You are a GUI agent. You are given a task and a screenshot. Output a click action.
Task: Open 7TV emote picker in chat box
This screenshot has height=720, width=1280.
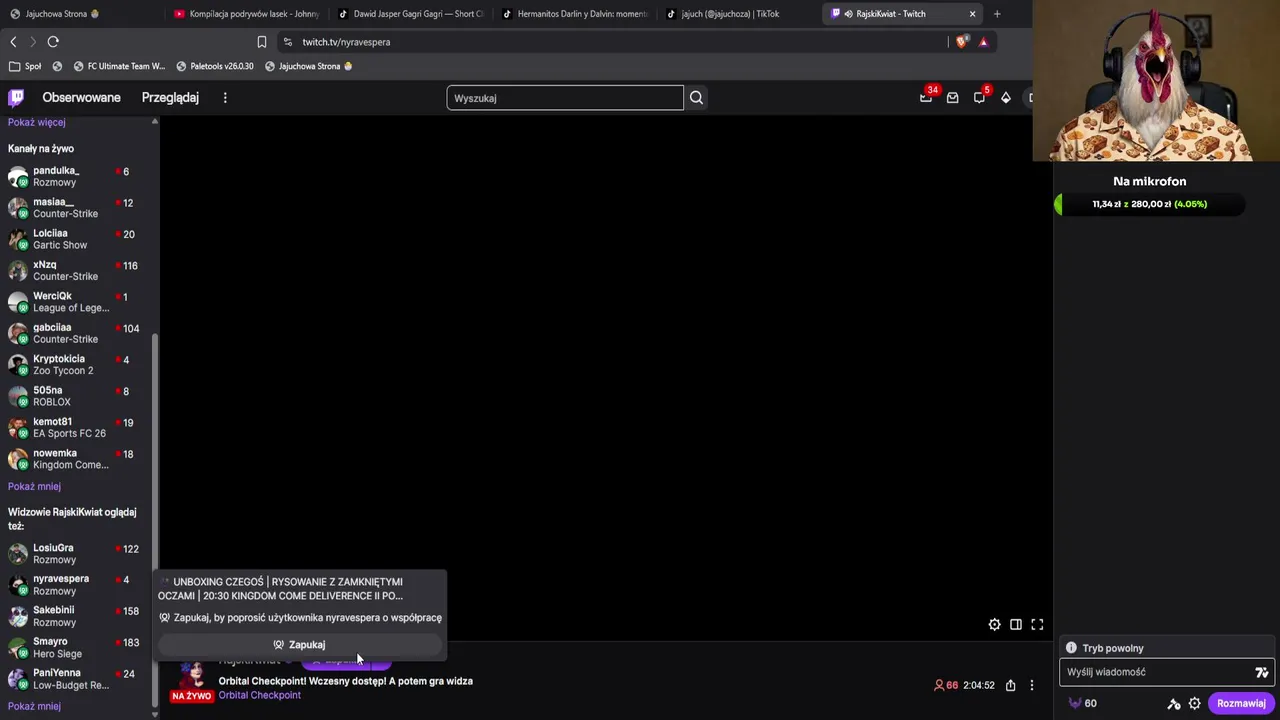click(x=1262, y=672)
